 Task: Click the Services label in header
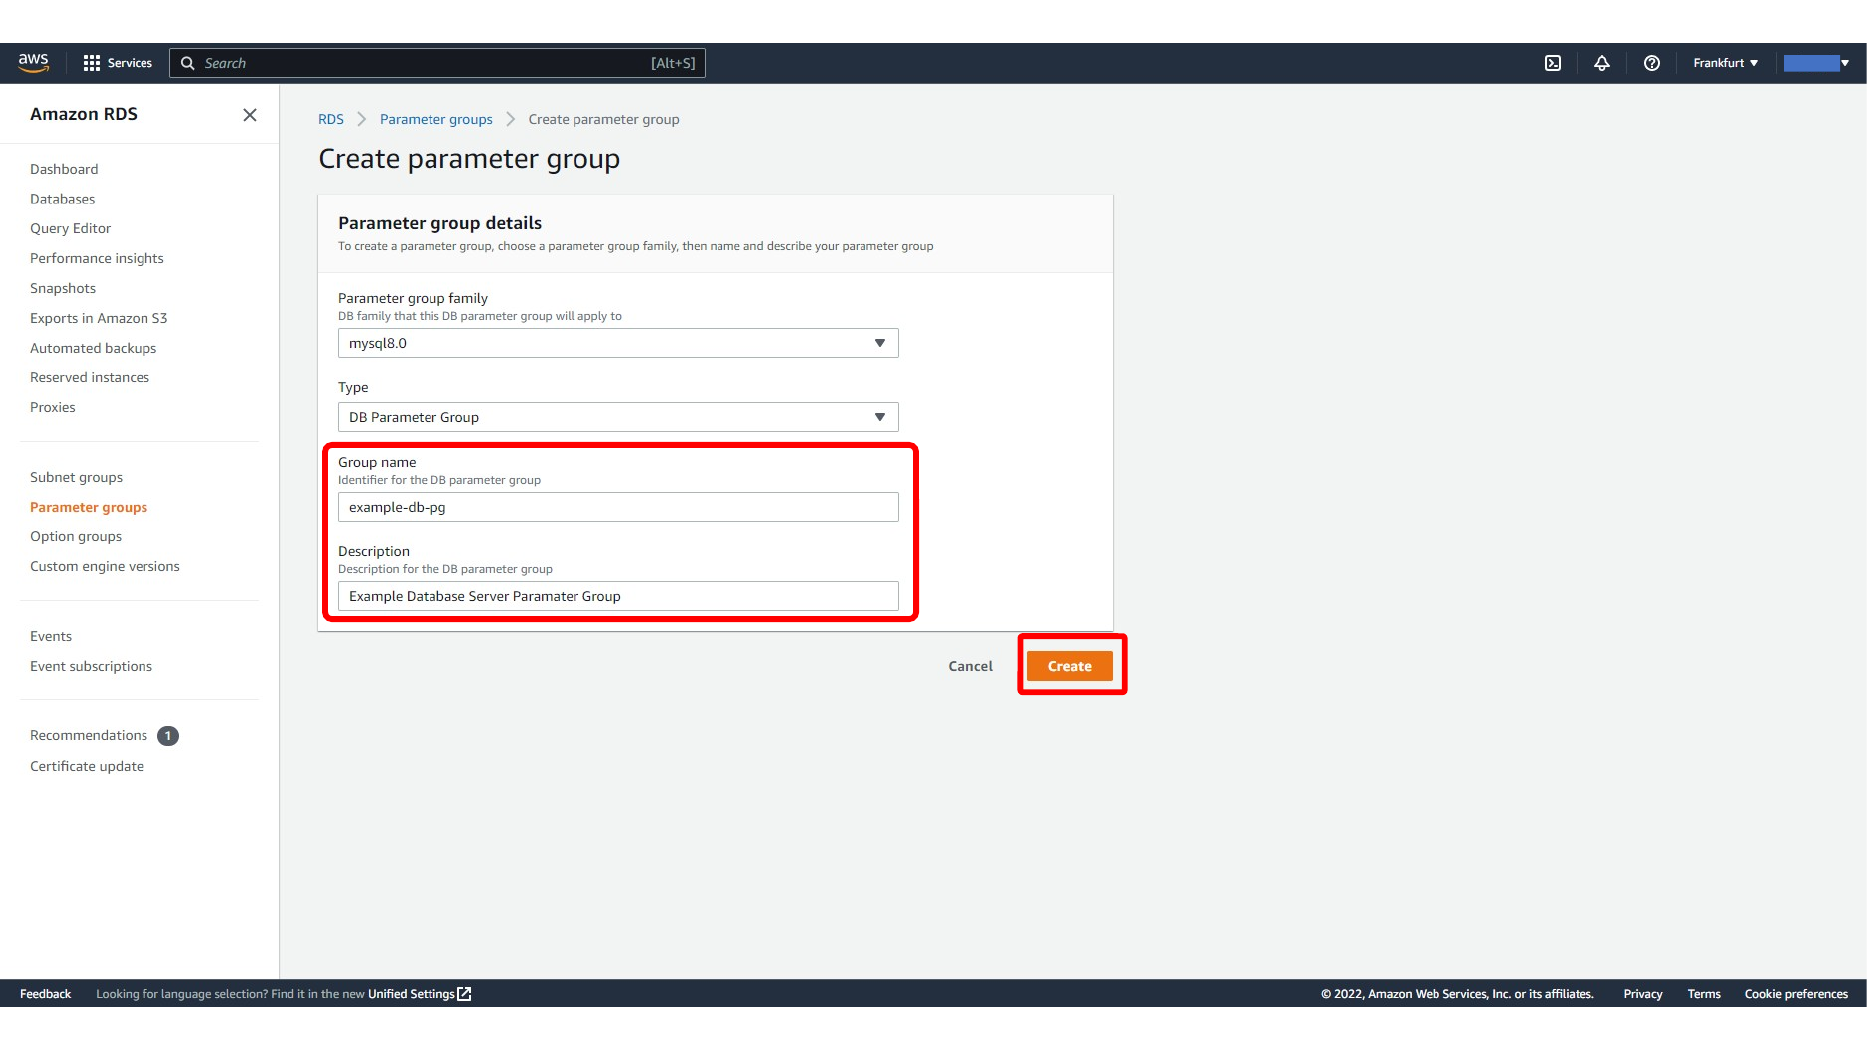[x=130, y=63]
